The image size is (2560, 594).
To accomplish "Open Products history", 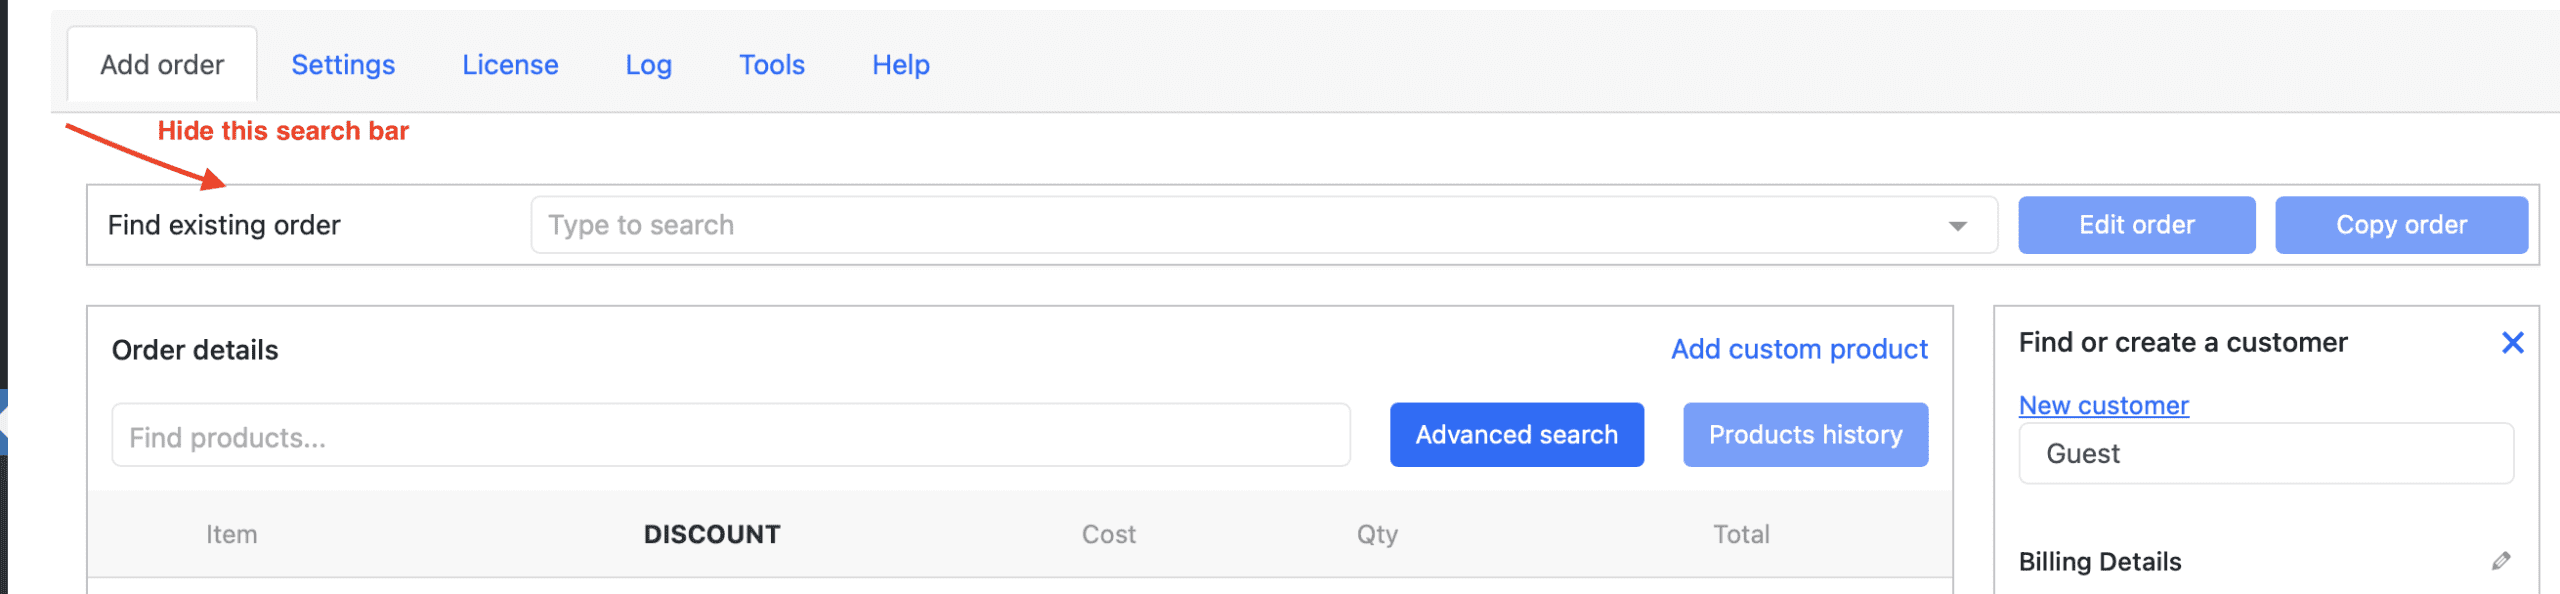I will 1805,434.
